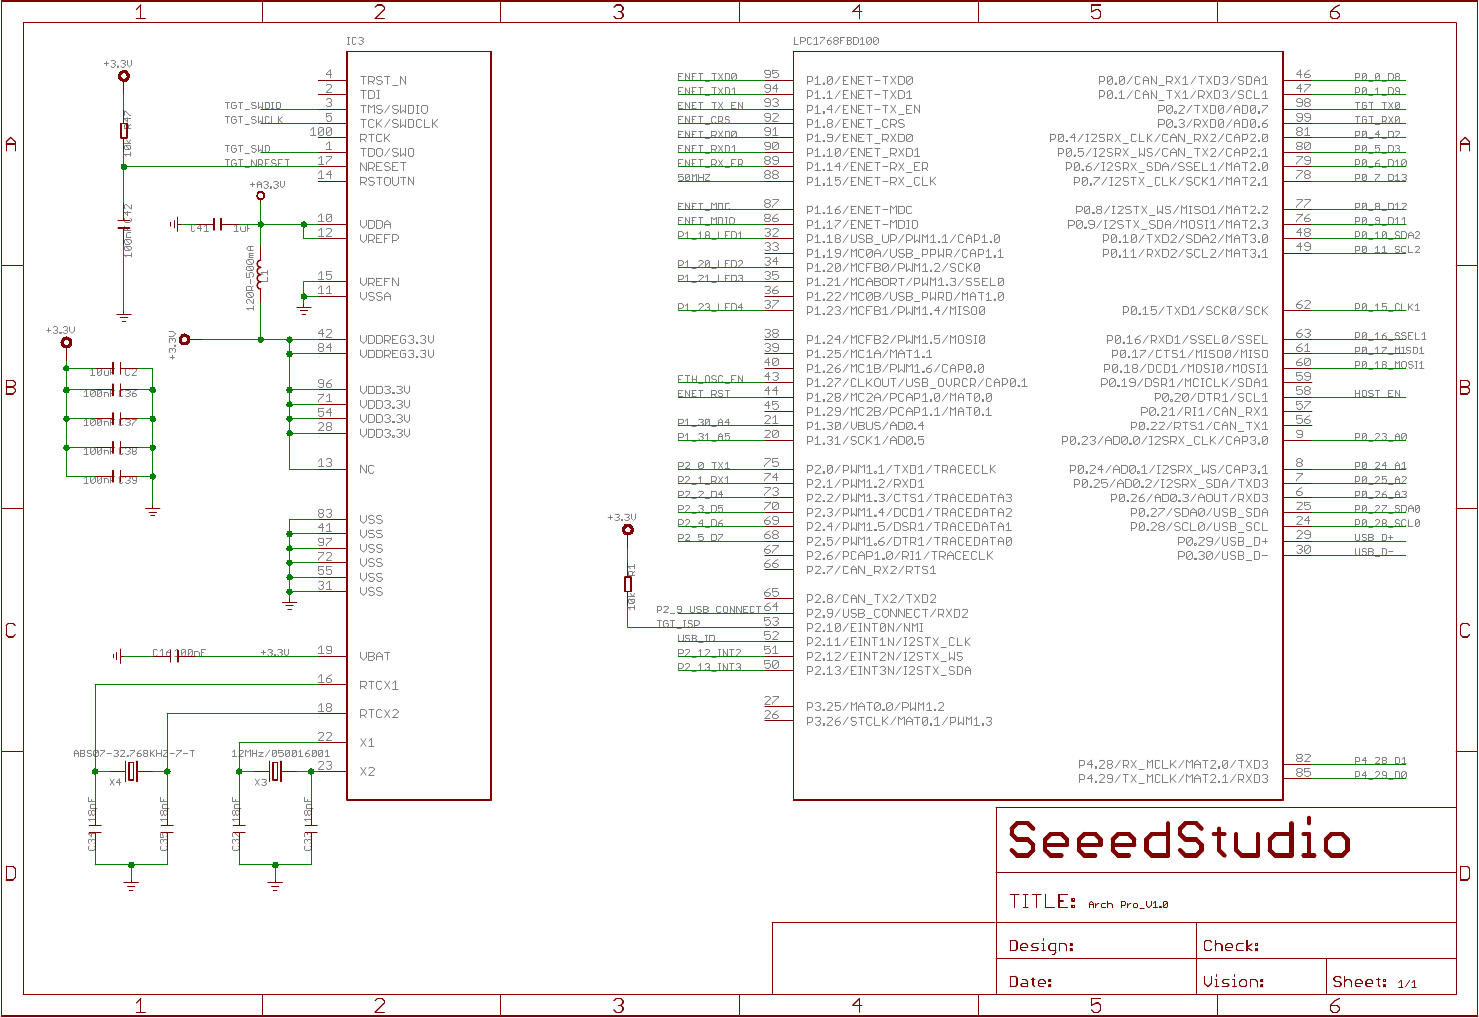The image size is (1479, 1018).
Task: Select the RTCX2 pin name
Action: (x=379, y=714)
